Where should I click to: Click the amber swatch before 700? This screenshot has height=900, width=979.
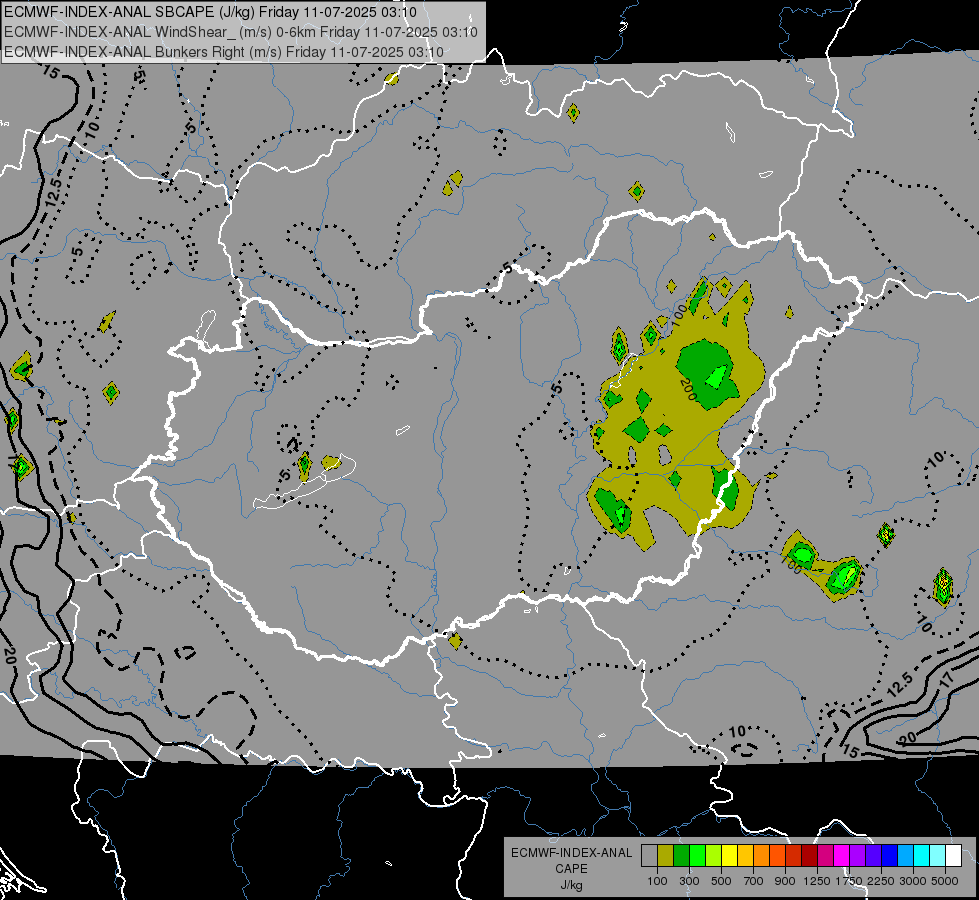pyautogui.click(x=745, y=855)
